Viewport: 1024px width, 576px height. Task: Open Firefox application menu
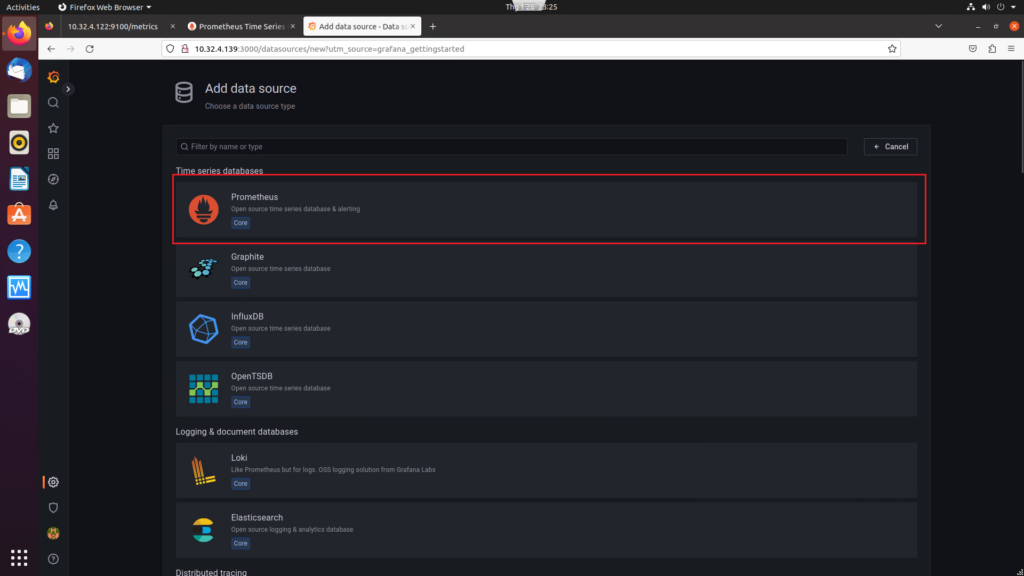click(1011, 49)
